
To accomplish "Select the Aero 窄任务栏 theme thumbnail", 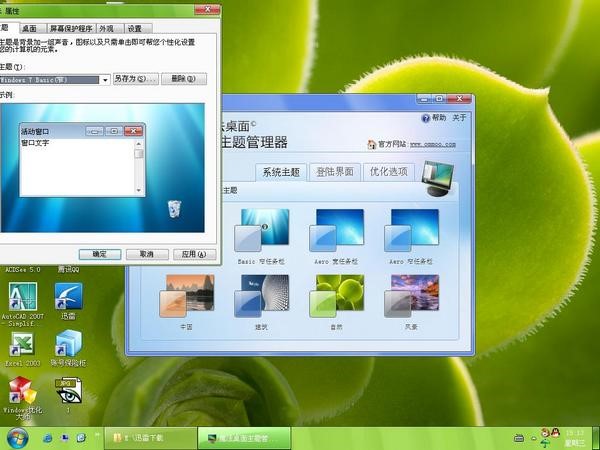I will [412, 230].
